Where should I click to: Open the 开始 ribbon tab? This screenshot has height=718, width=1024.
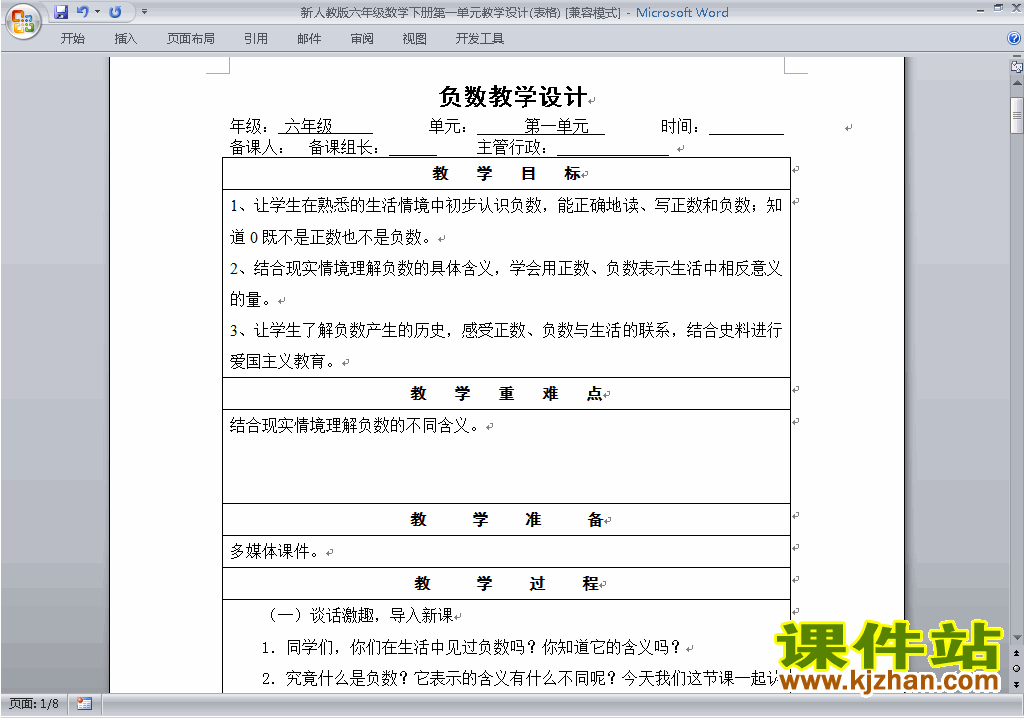pyautogui.click(x=72, y=39)
